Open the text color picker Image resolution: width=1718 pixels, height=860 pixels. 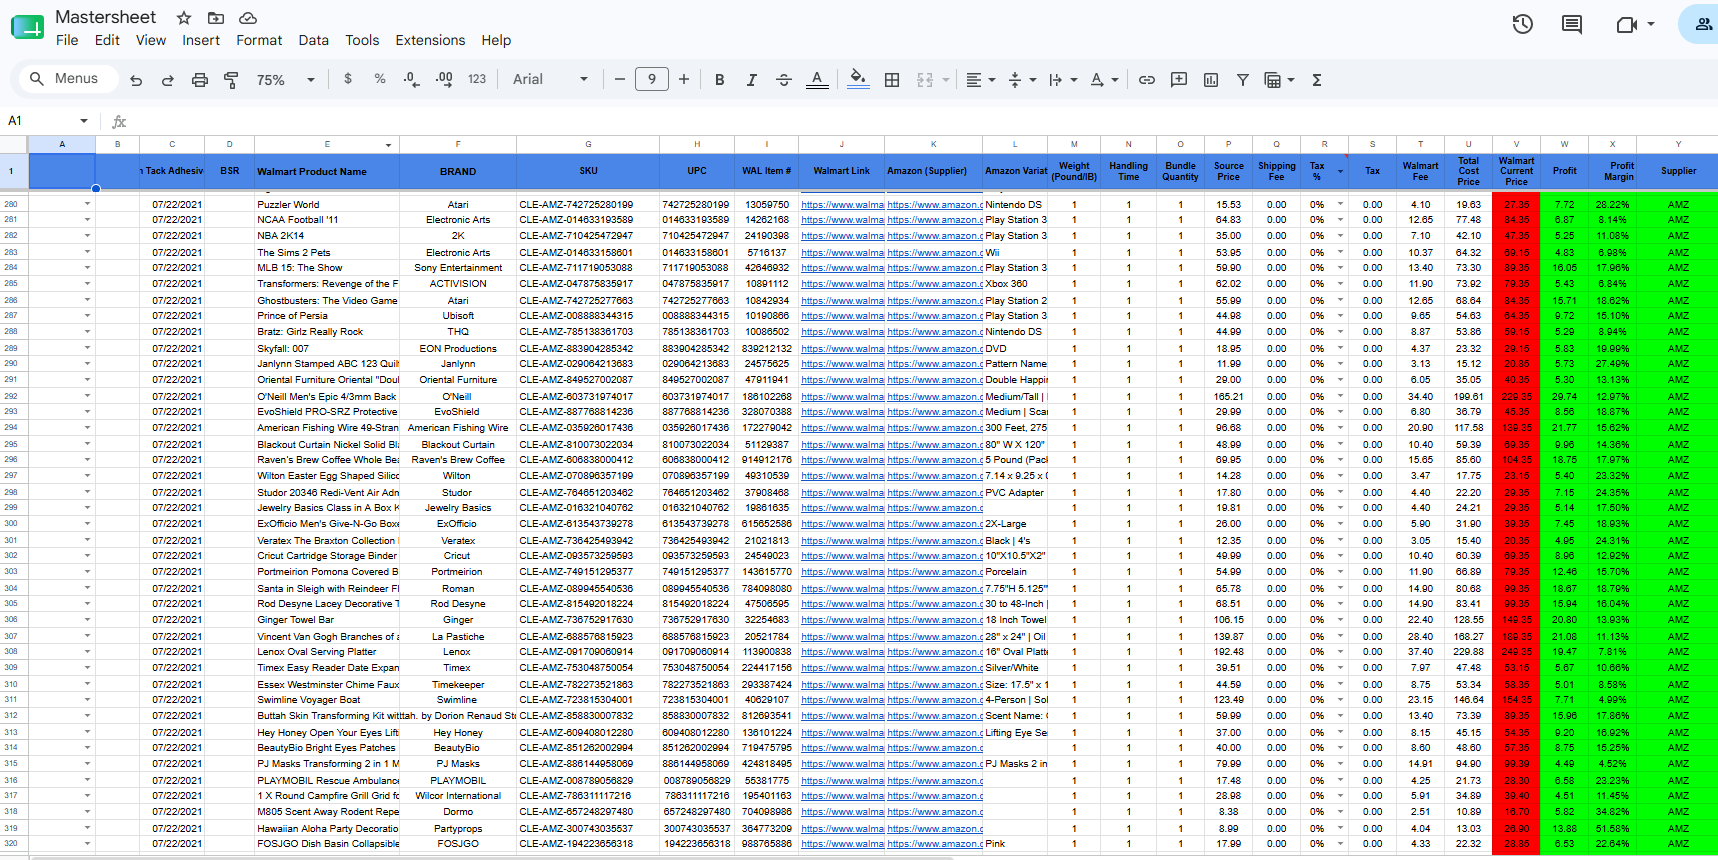pyautogui.click(x=817, y=79)
